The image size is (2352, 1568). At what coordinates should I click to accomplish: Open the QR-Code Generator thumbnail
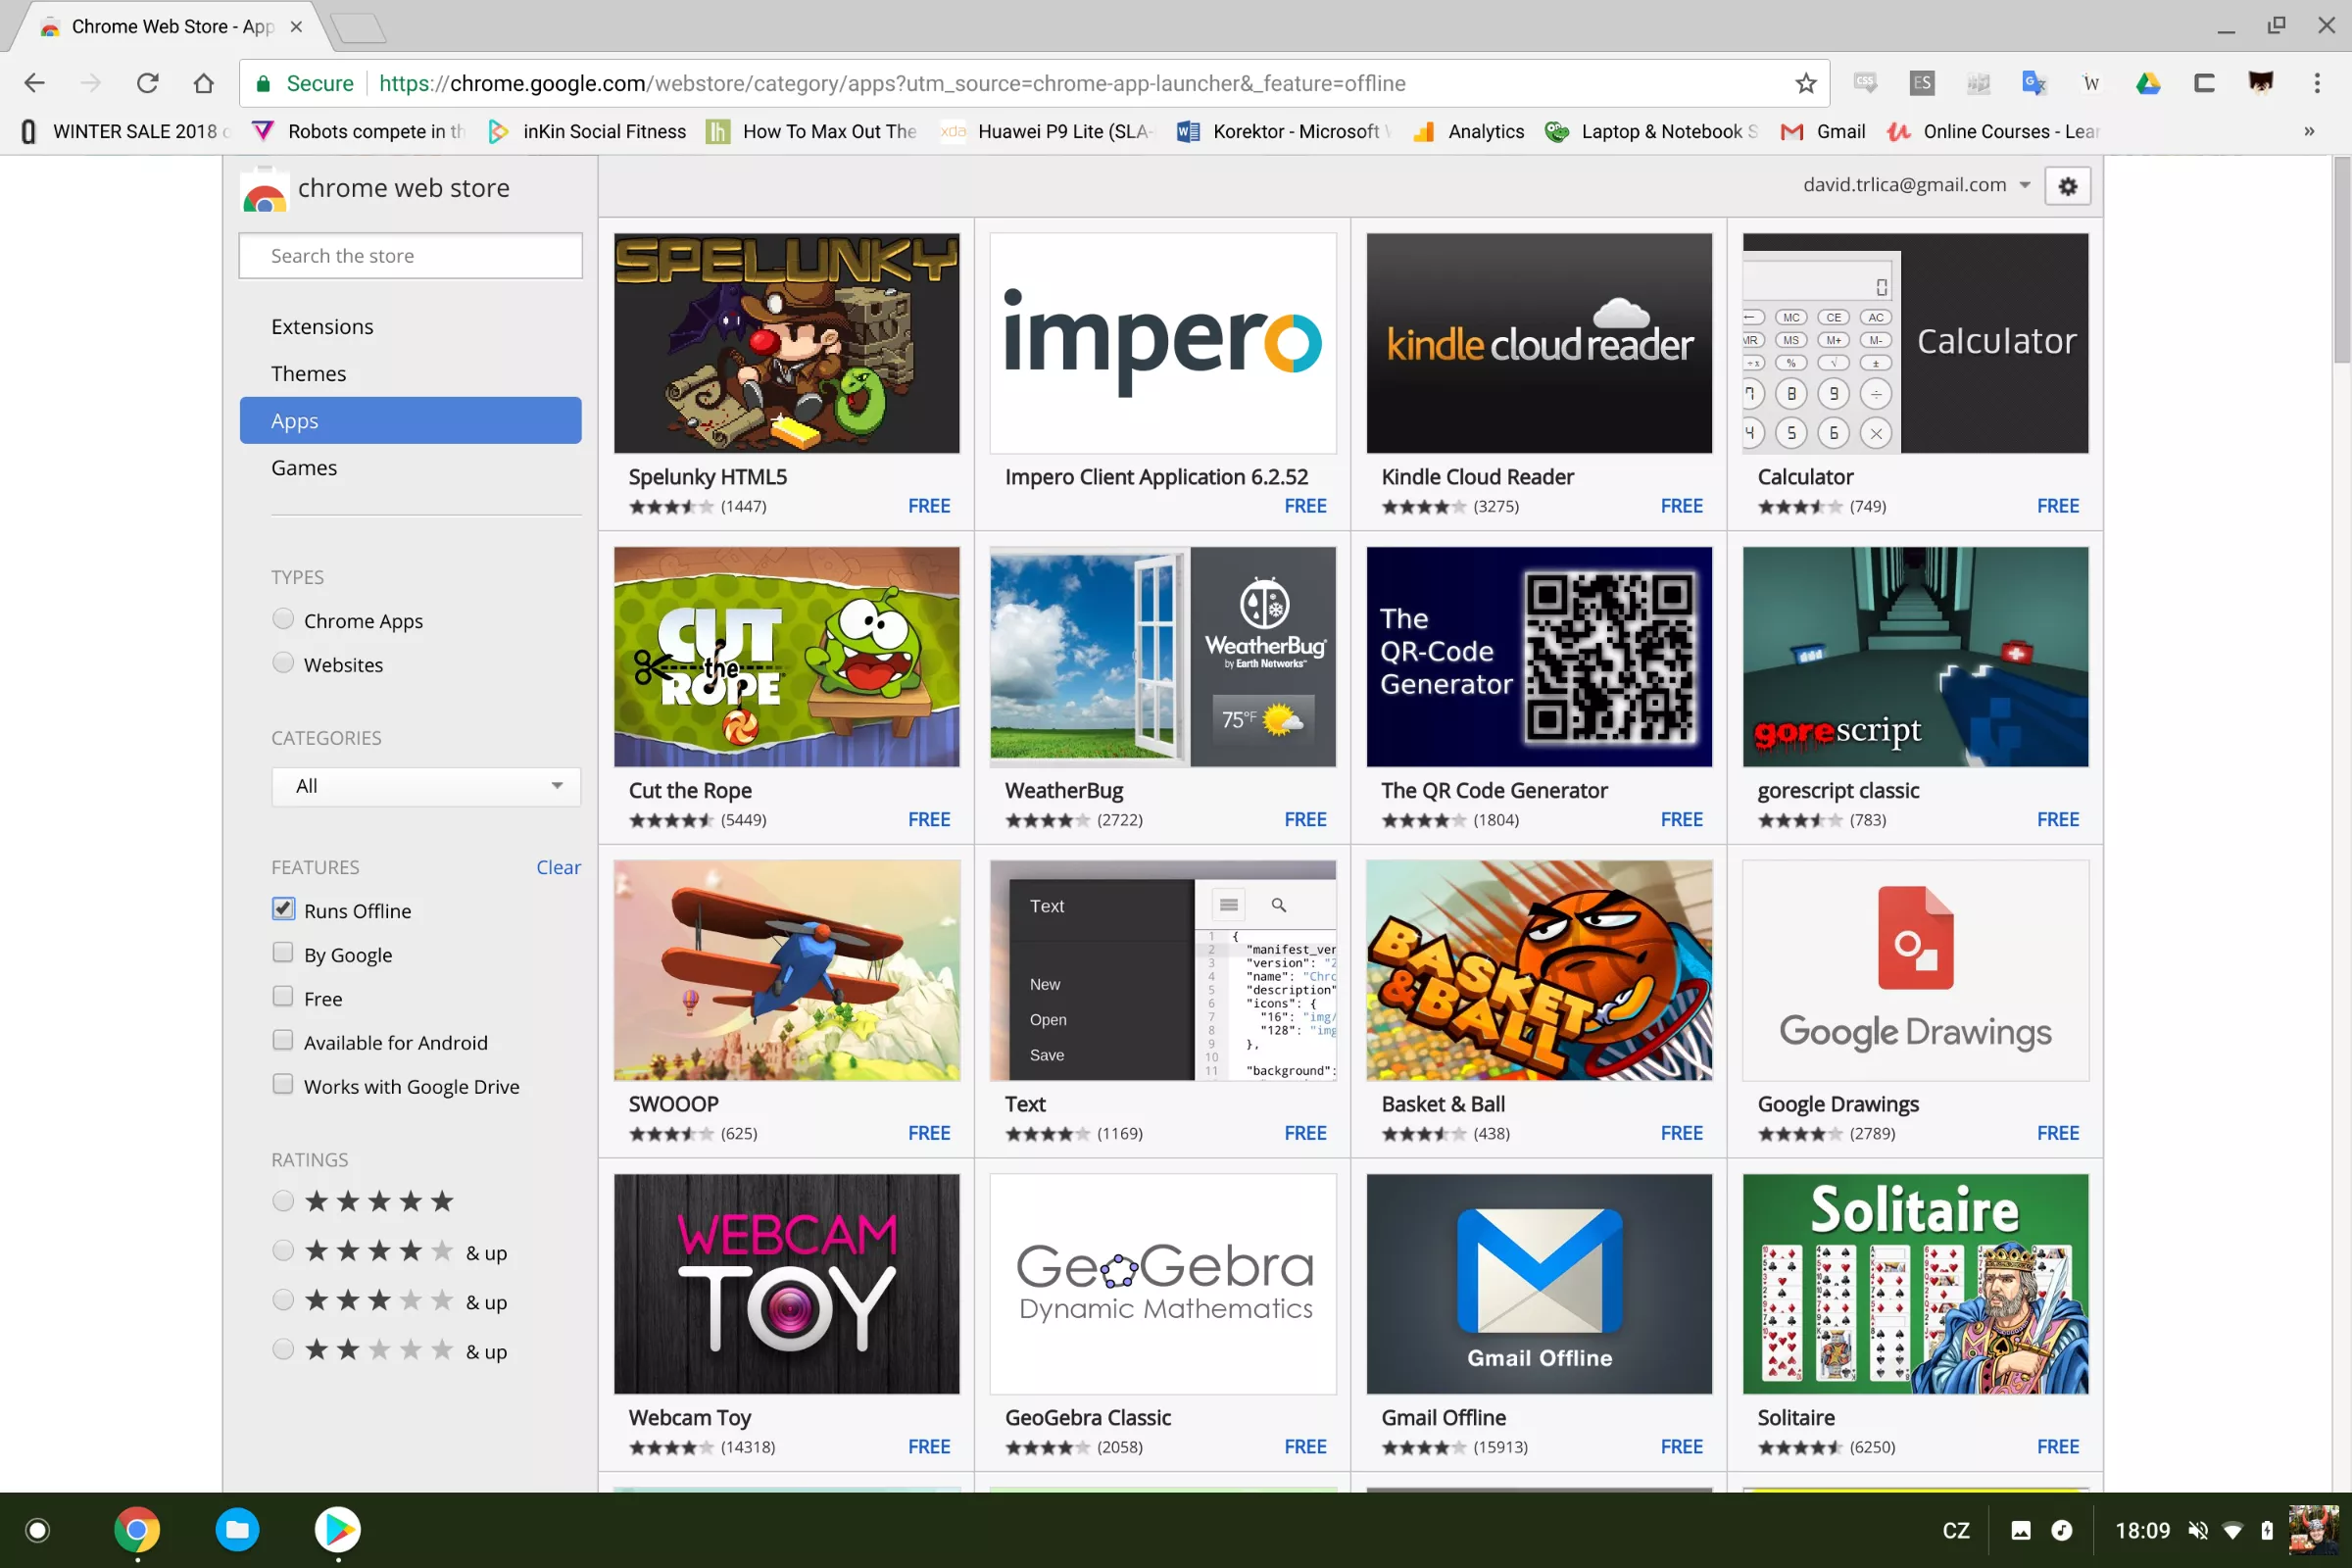point(1539,657)
